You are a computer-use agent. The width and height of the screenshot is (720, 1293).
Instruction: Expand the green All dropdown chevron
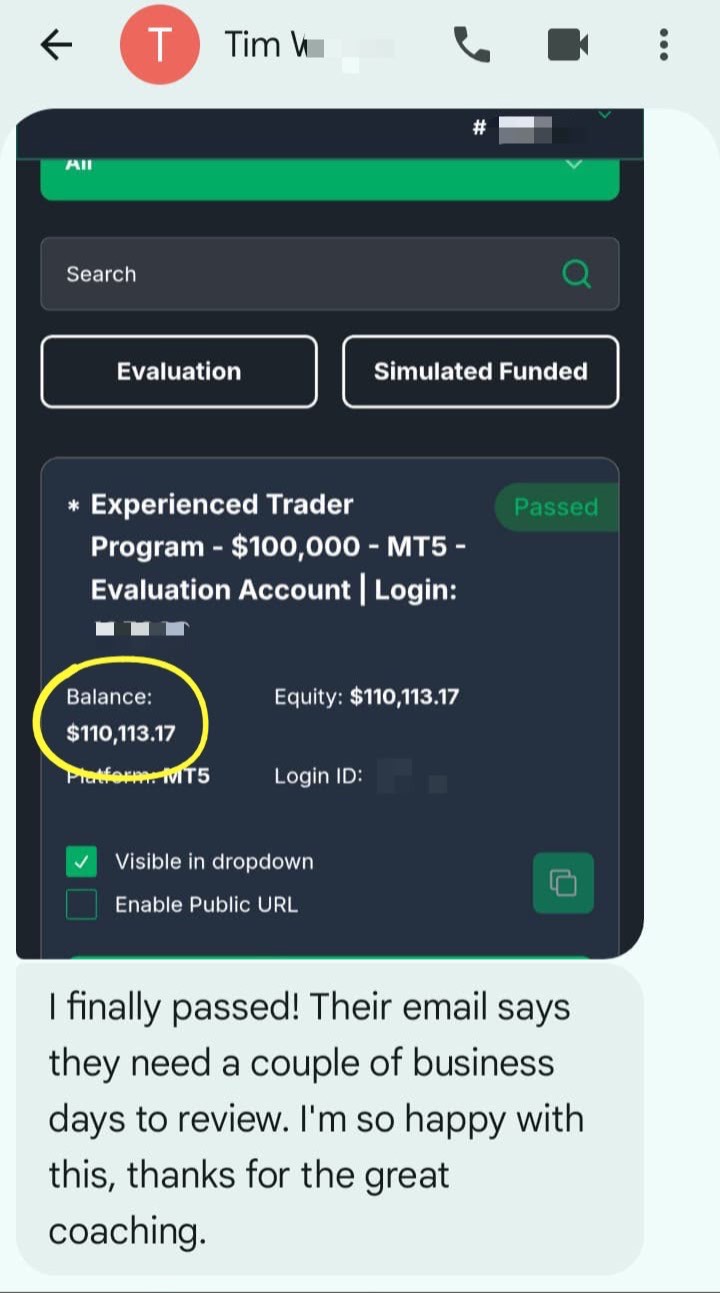tap(574, 164)
